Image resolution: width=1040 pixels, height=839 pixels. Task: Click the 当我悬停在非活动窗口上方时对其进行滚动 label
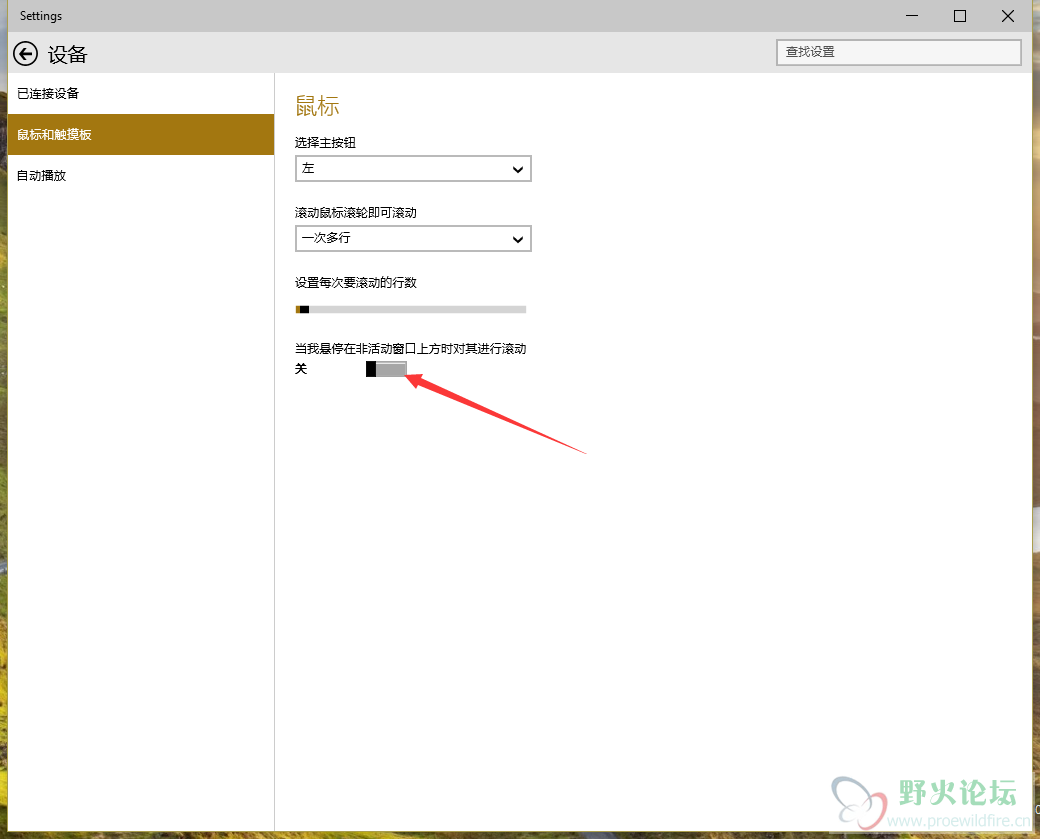click(x=411, y=348)
